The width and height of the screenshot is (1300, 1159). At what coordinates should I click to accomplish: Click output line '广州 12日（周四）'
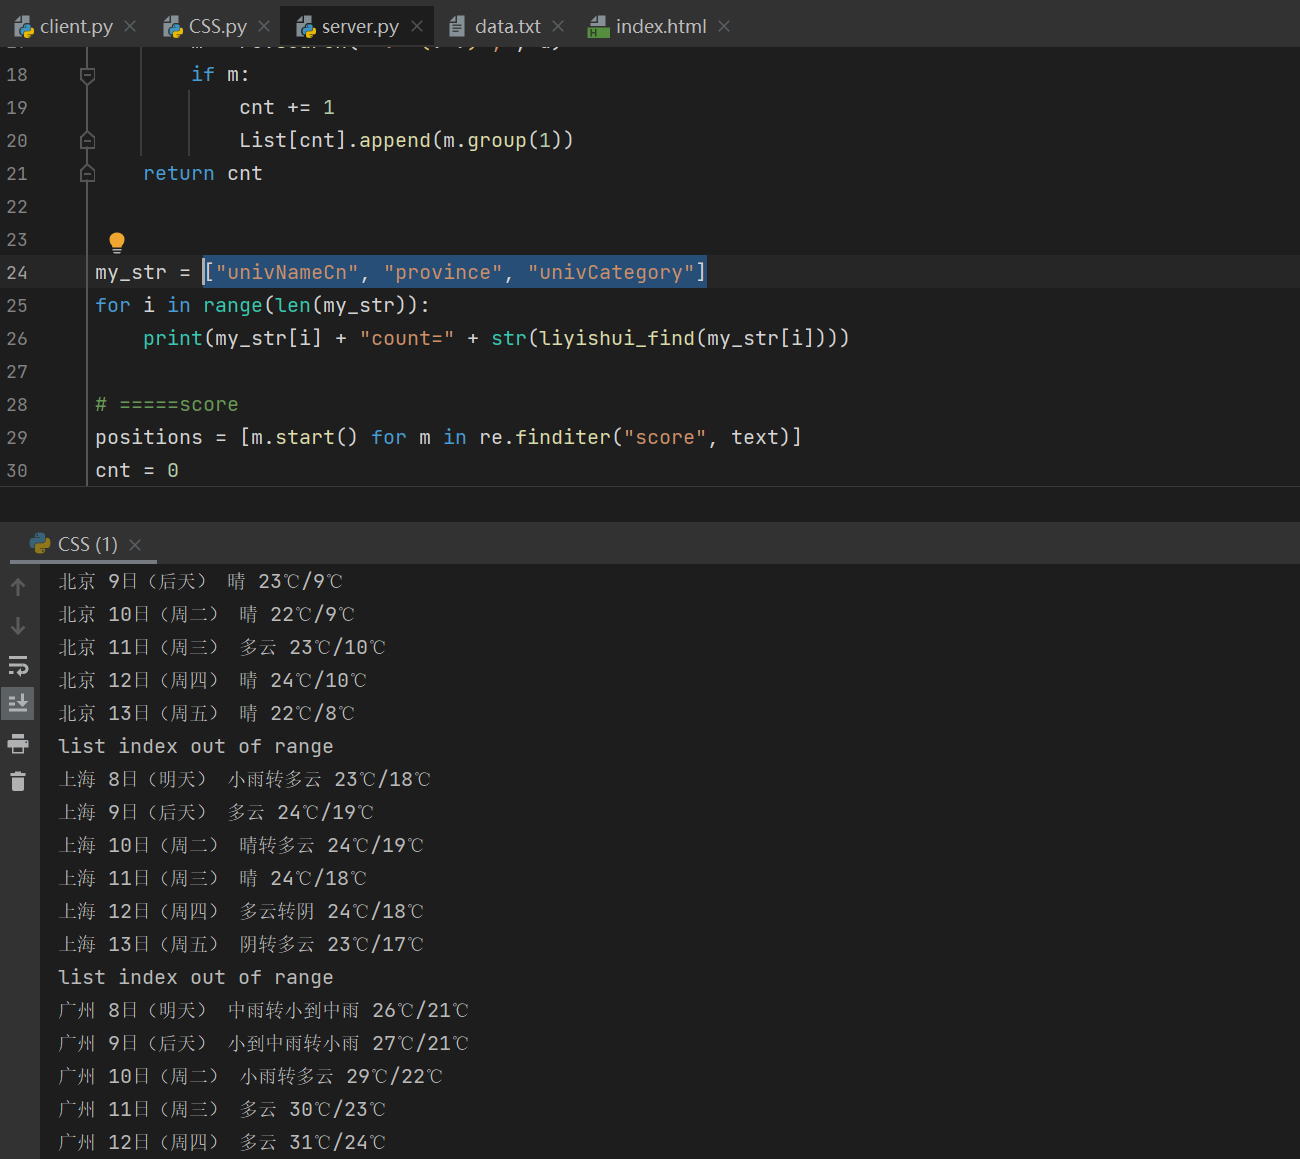pos(222,1143)
